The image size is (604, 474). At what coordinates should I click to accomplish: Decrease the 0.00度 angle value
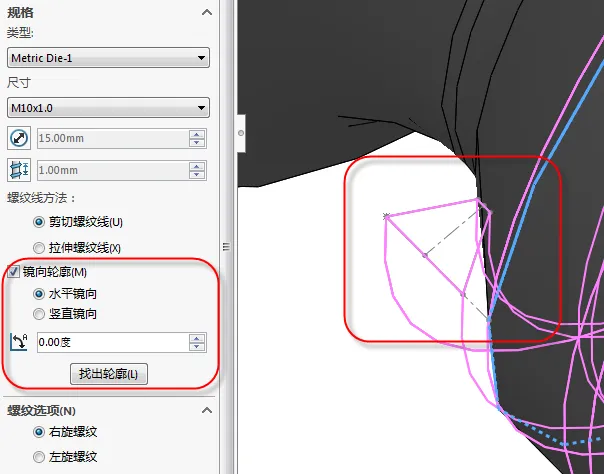click(197, 347)
